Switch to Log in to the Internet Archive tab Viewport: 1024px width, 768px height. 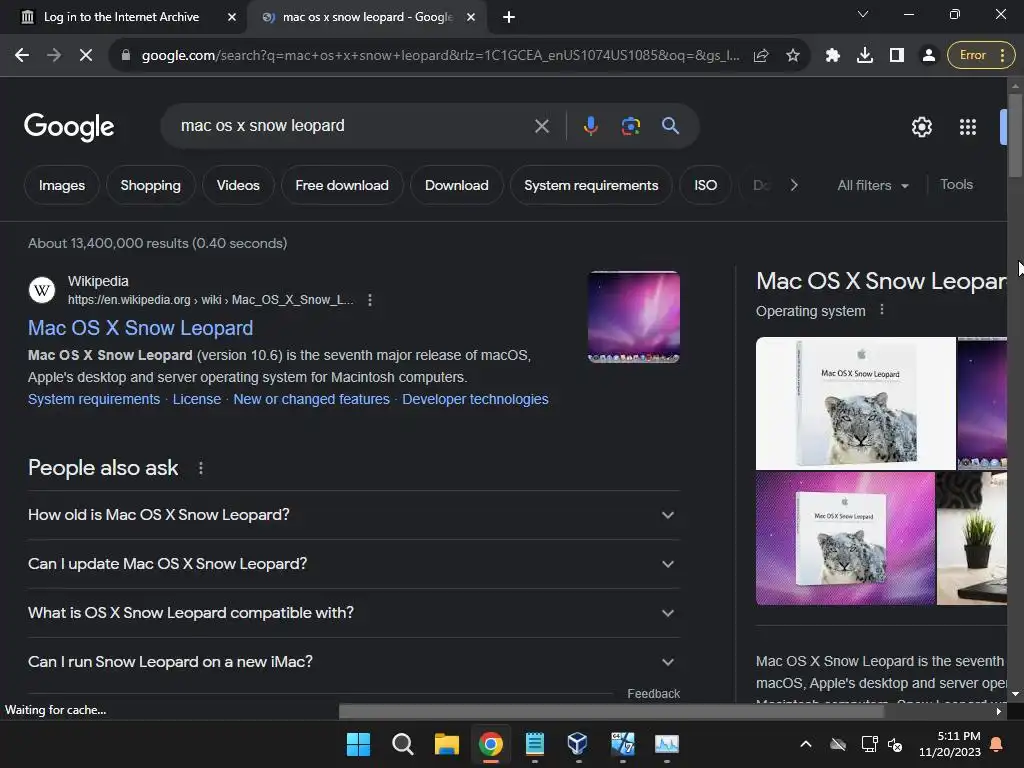point(121,17)
